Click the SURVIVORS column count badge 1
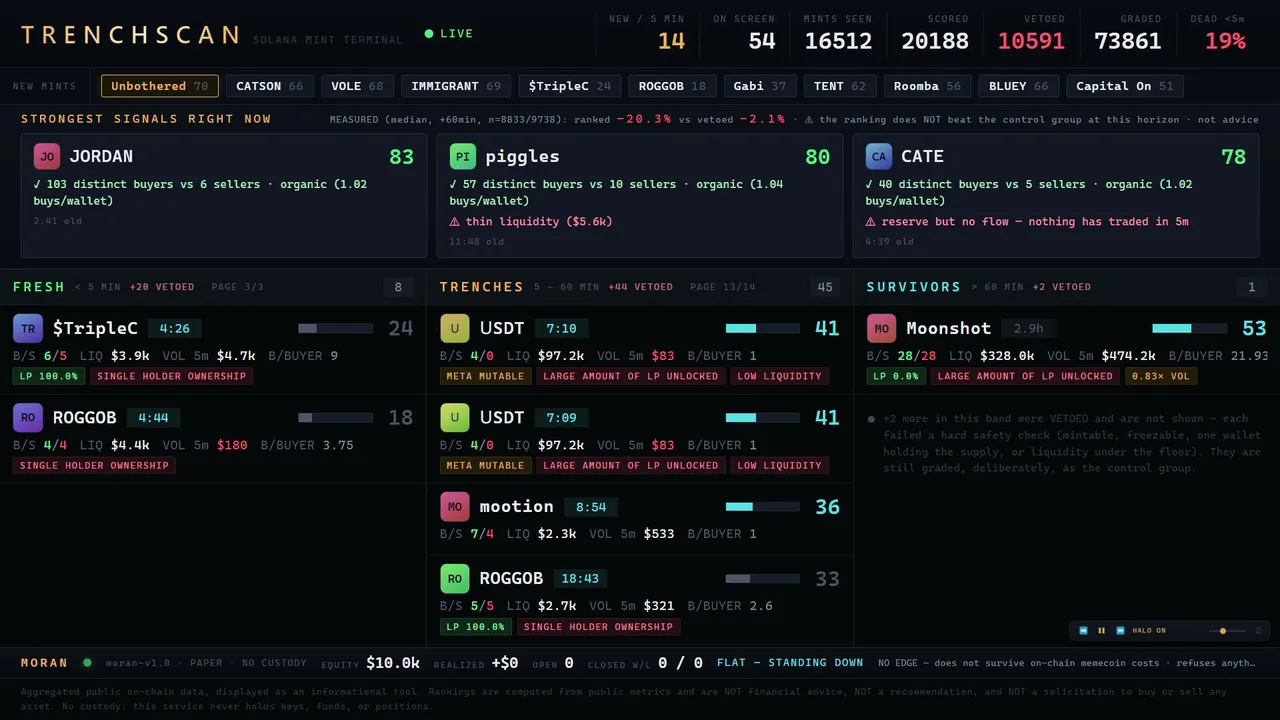 coord(1251,287)
